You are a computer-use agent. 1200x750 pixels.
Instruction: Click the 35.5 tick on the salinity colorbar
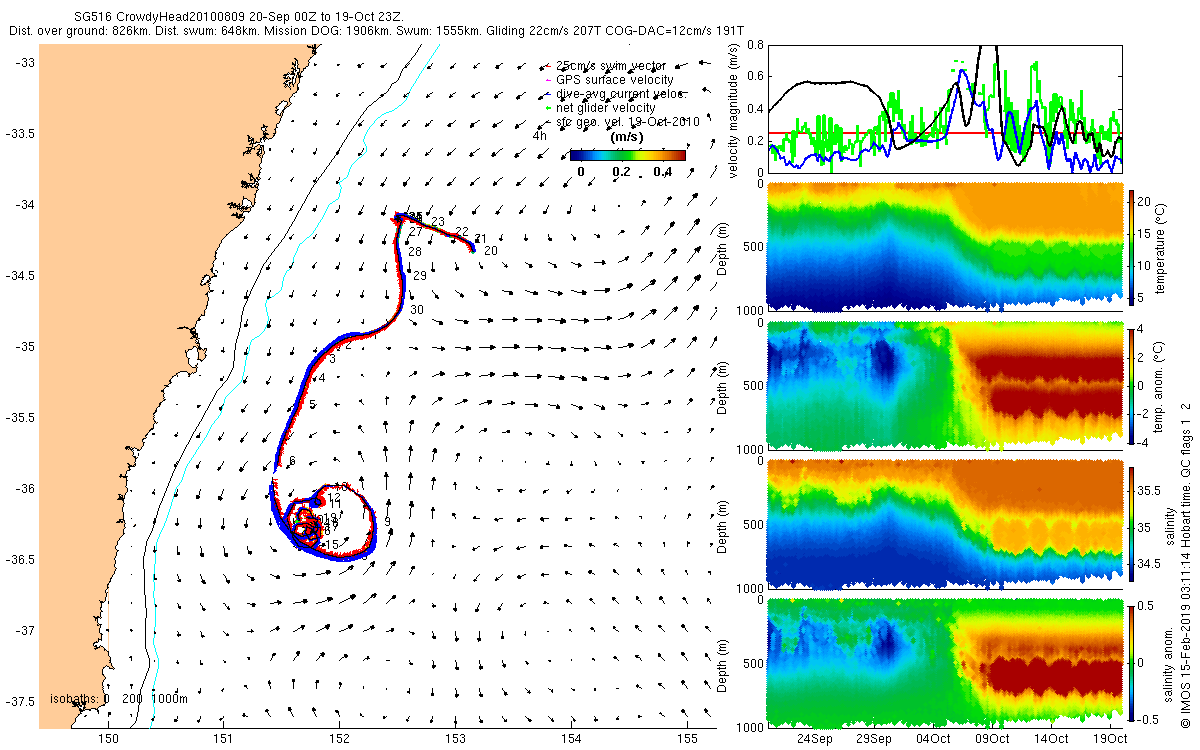[x=1150, y=491]
